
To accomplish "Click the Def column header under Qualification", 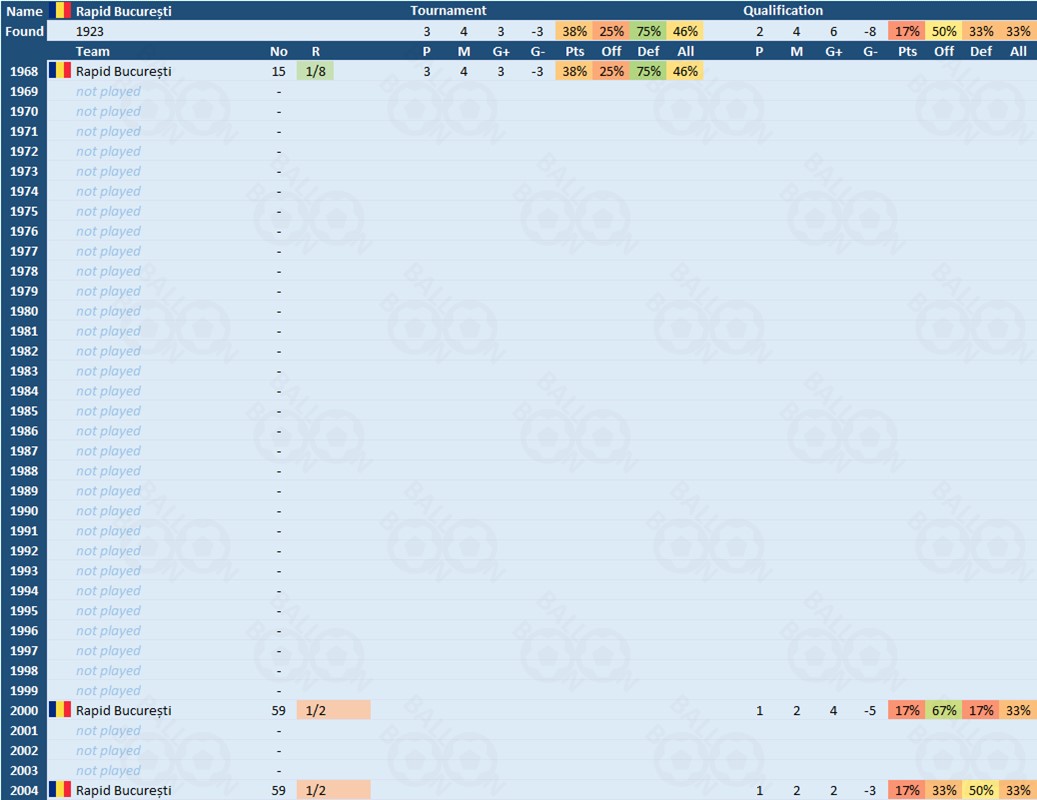I will point(981,51).
